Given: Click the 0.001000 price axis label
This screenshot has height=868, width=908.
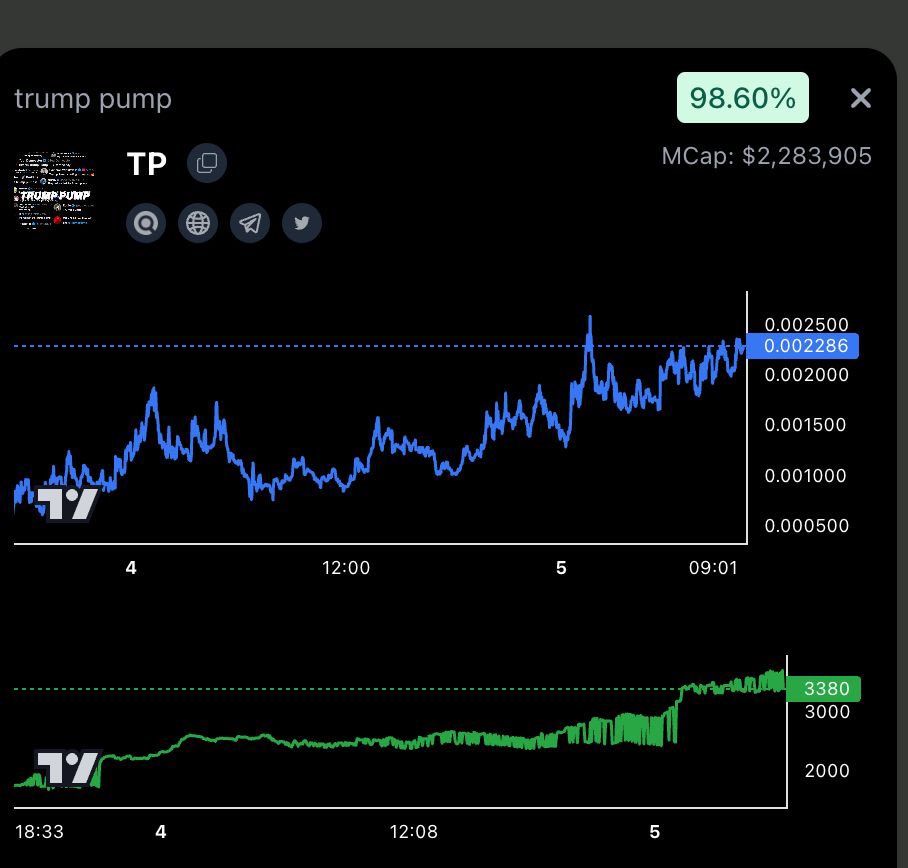Looking at the screenshot, I should pos(806,475).
